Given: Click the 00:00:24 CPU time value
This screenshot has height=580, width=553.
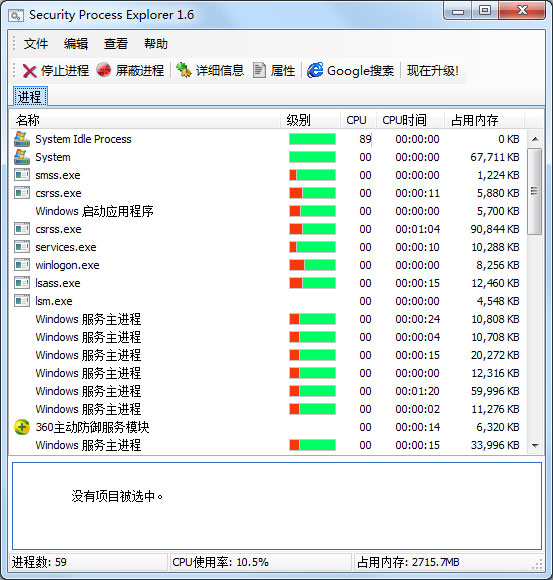Looking at the screenshot, I should coord(417,319).
